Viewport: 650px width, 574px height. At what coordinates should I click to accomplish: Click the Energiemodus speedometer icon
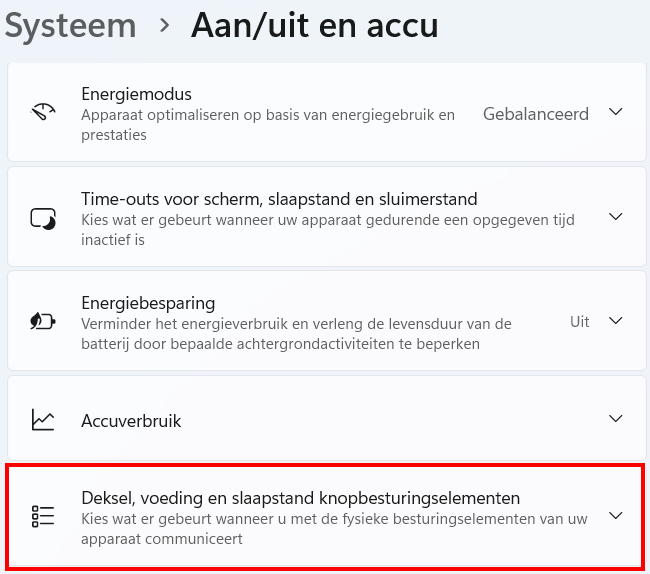click(x=42, y=112)
